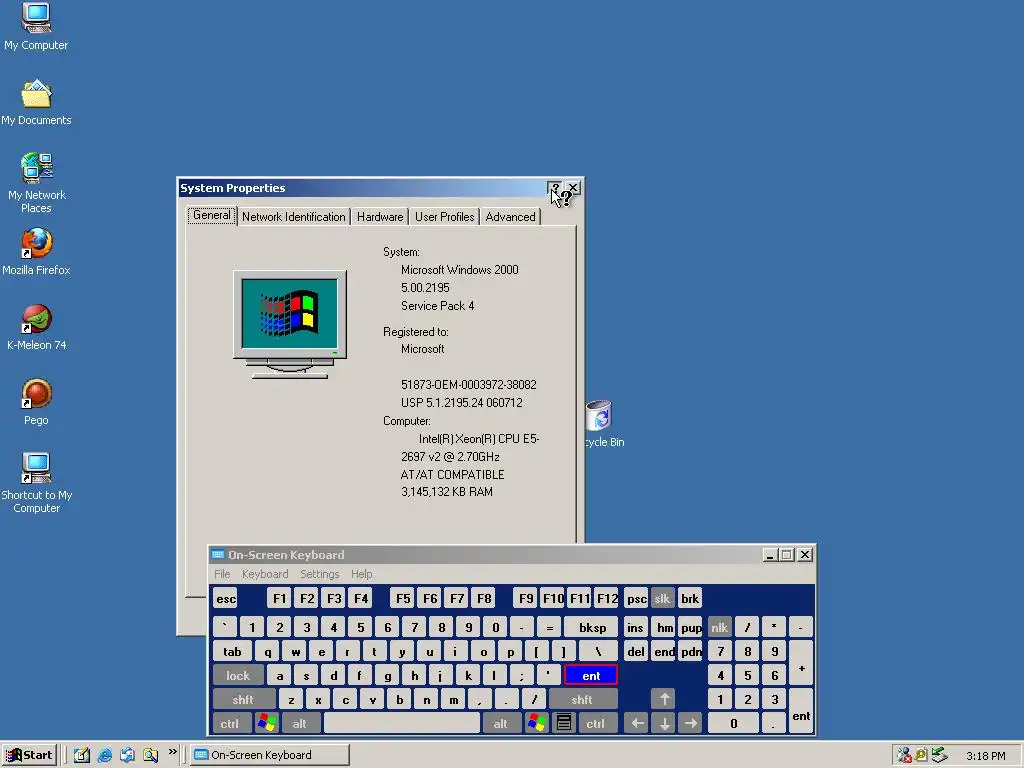Toggle the nlk num lock key
The image size is (1024, 768).
720,628
